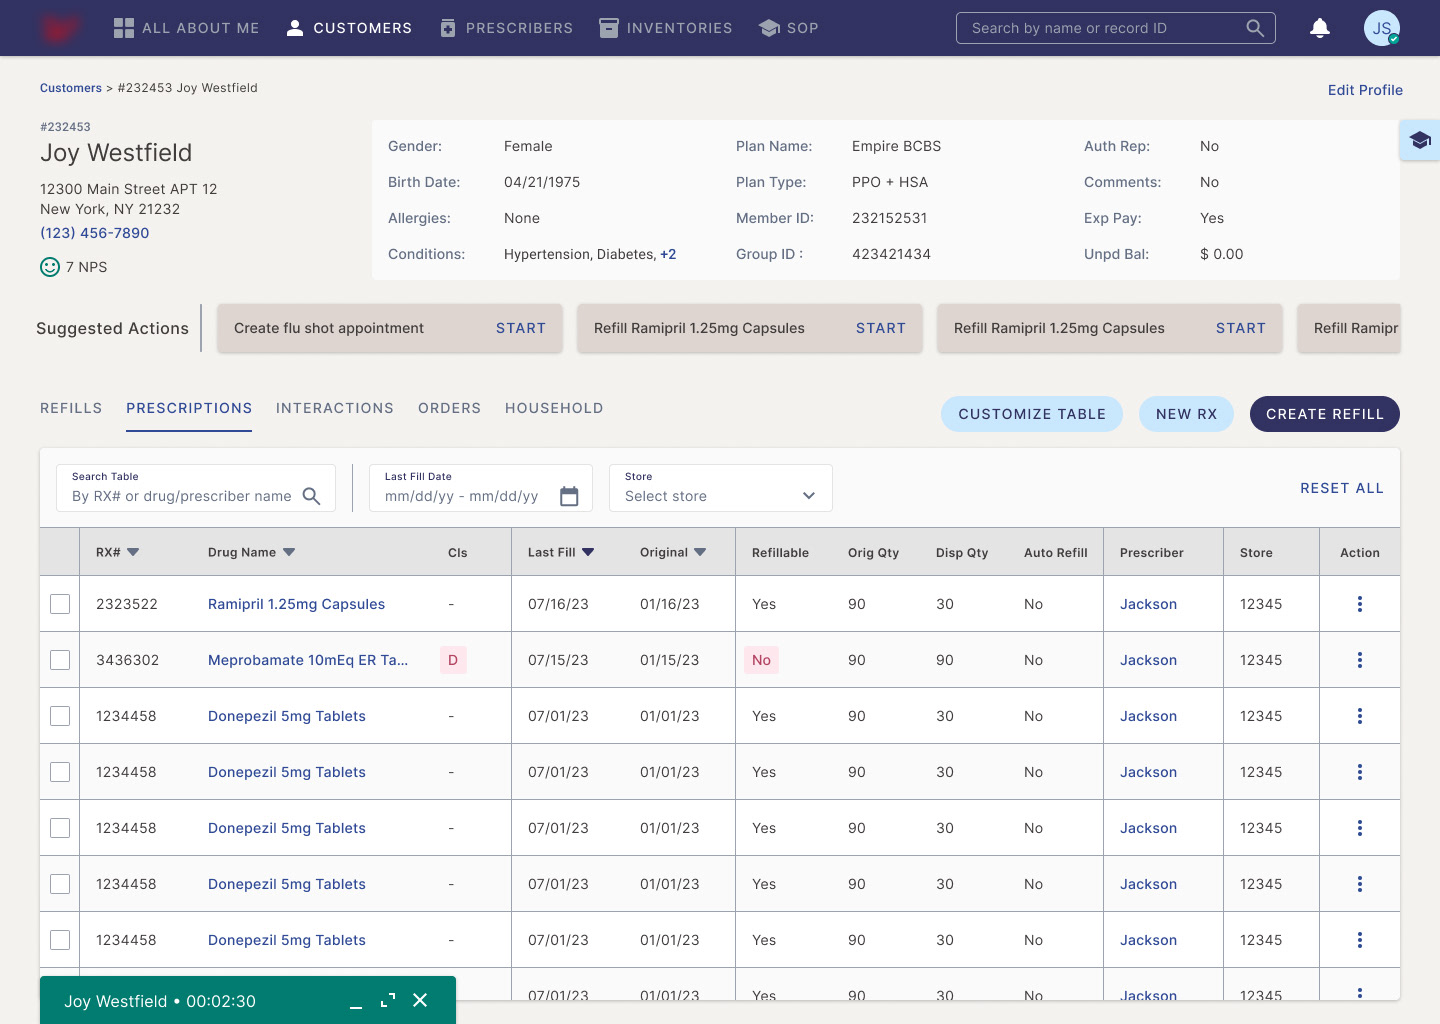Sort by the RX# column arrow

pos(133,552)
